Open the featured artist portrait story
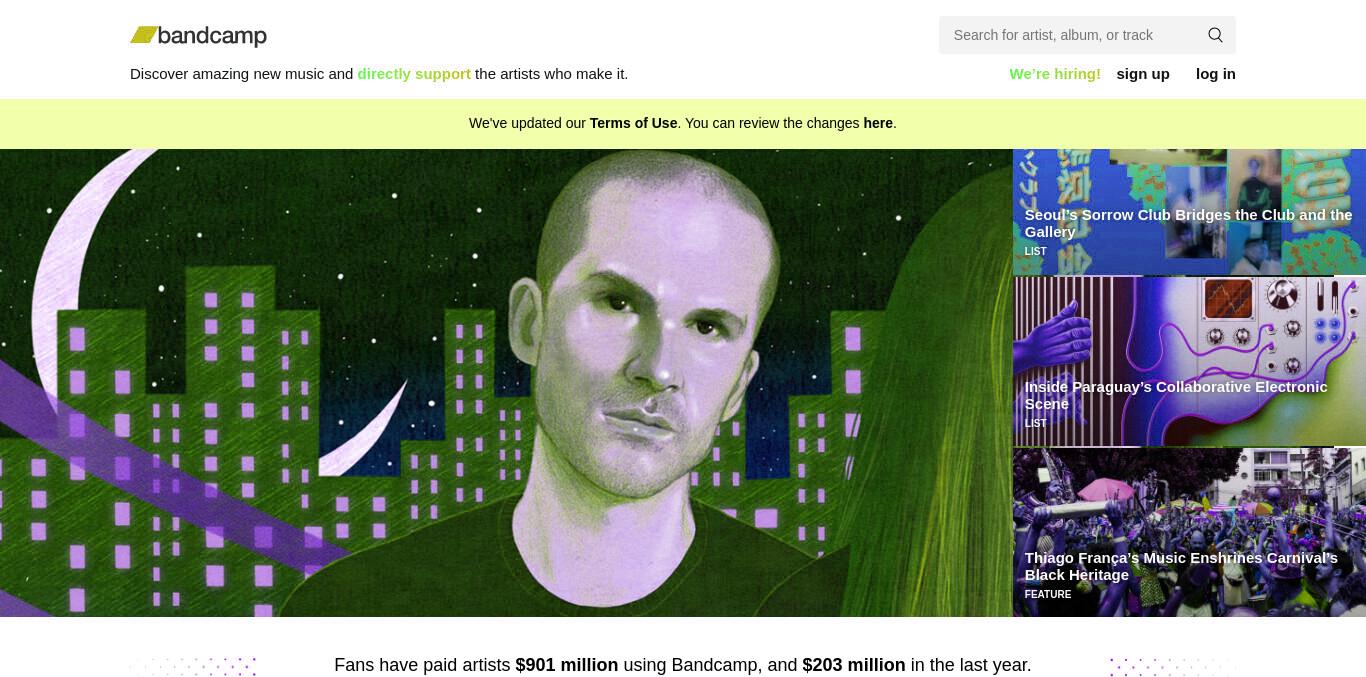This screenshot has width=1366, height=677. point(506,383)
